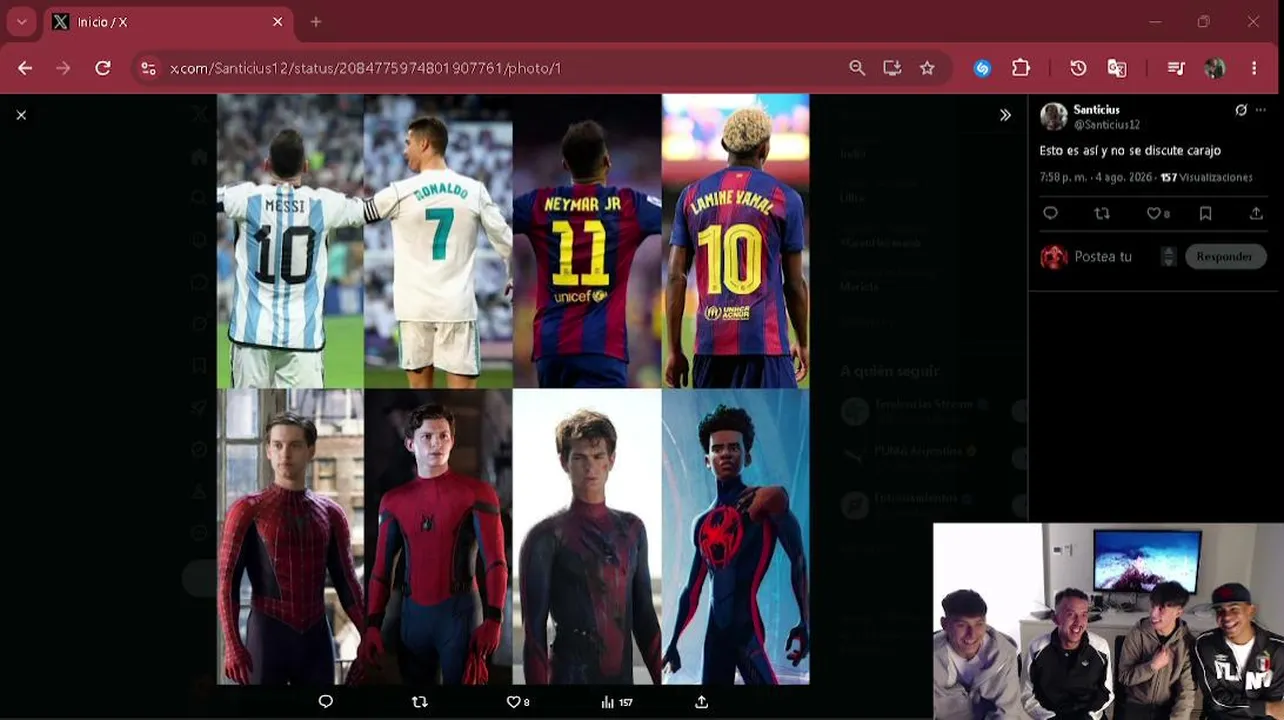Open the browser history clock icon
This screenshot has width=1284, height=720.
1078,68
